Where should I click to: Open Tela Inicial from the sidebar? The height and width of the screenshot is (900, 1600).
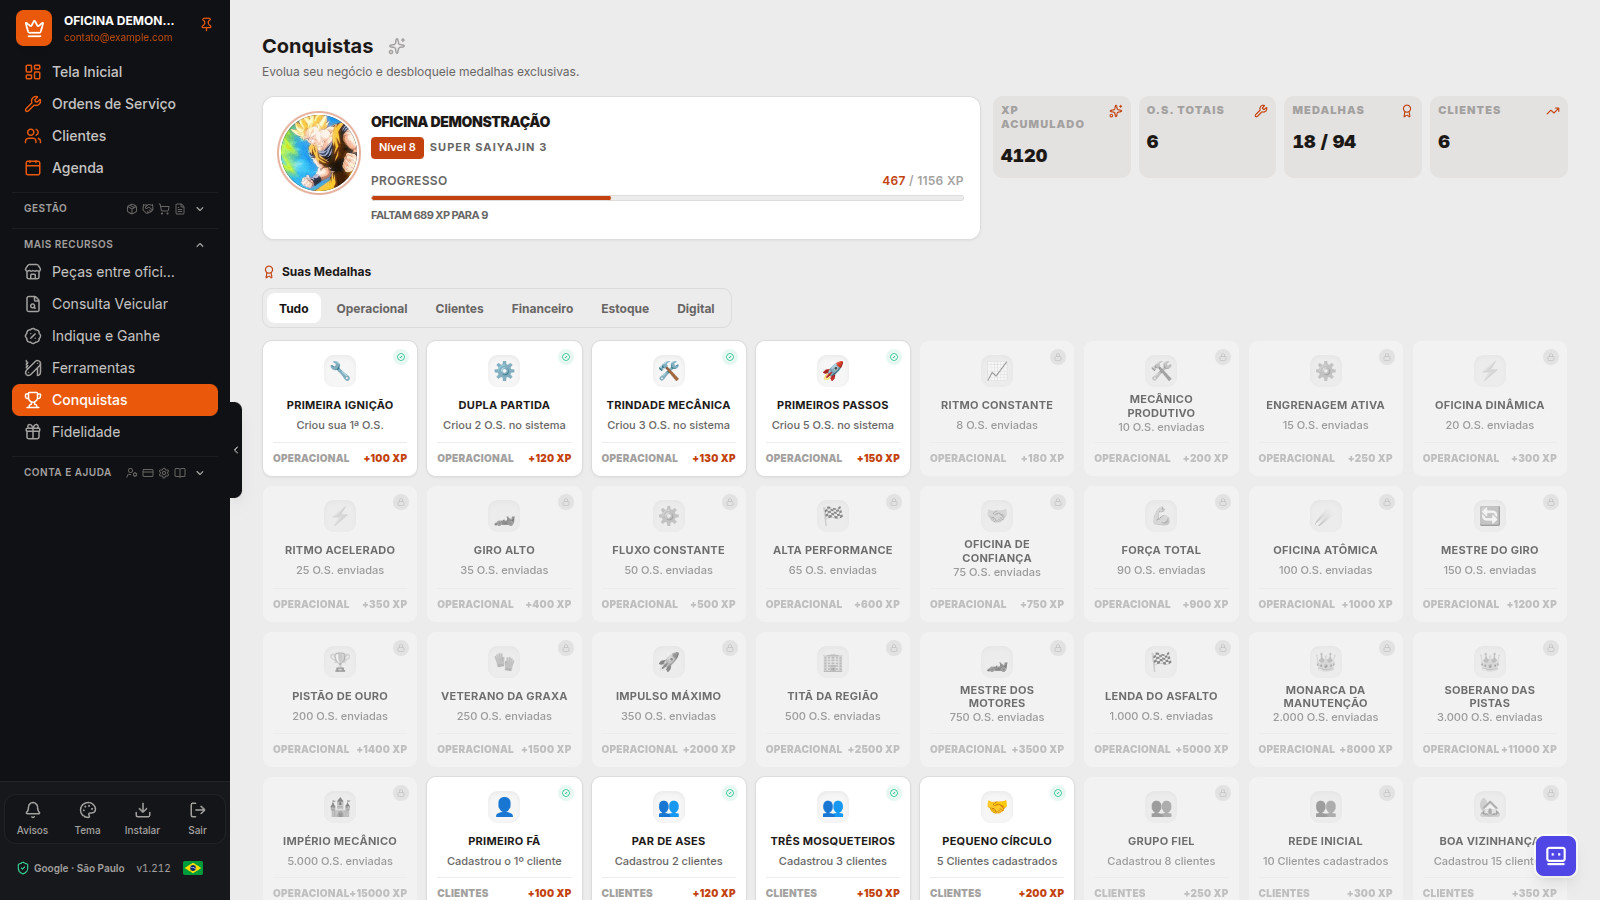point(115,72)
